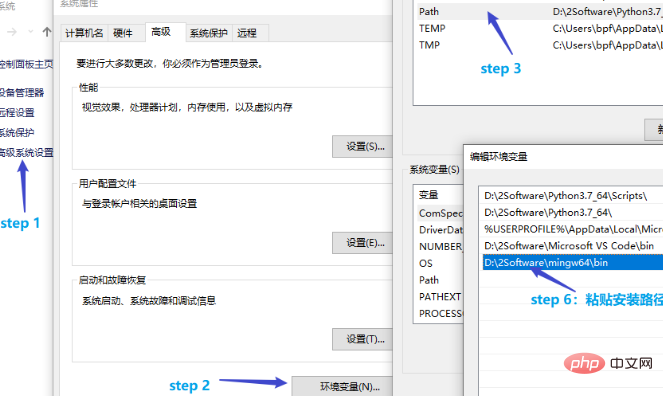Open the 系统保护 tab

pyautogui.click(x=209, y=33)
